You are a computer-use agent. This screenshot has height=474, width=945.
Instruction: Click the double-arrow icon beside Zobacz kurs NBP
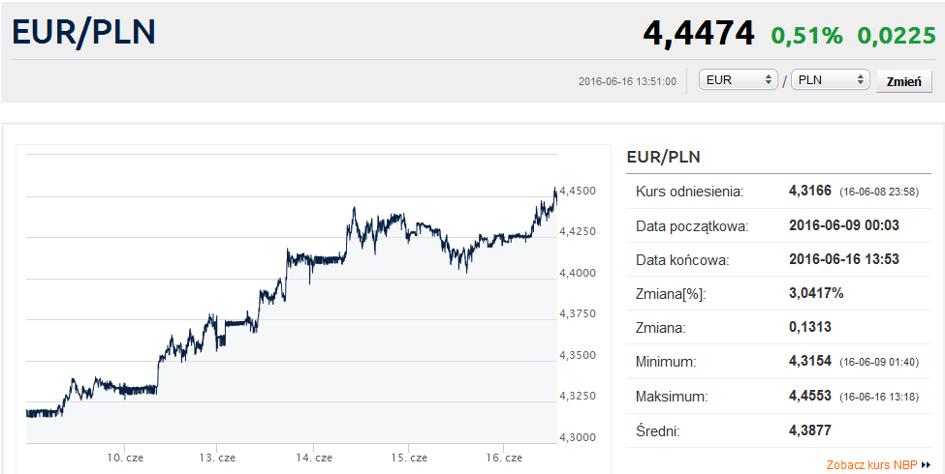point(927,465)
